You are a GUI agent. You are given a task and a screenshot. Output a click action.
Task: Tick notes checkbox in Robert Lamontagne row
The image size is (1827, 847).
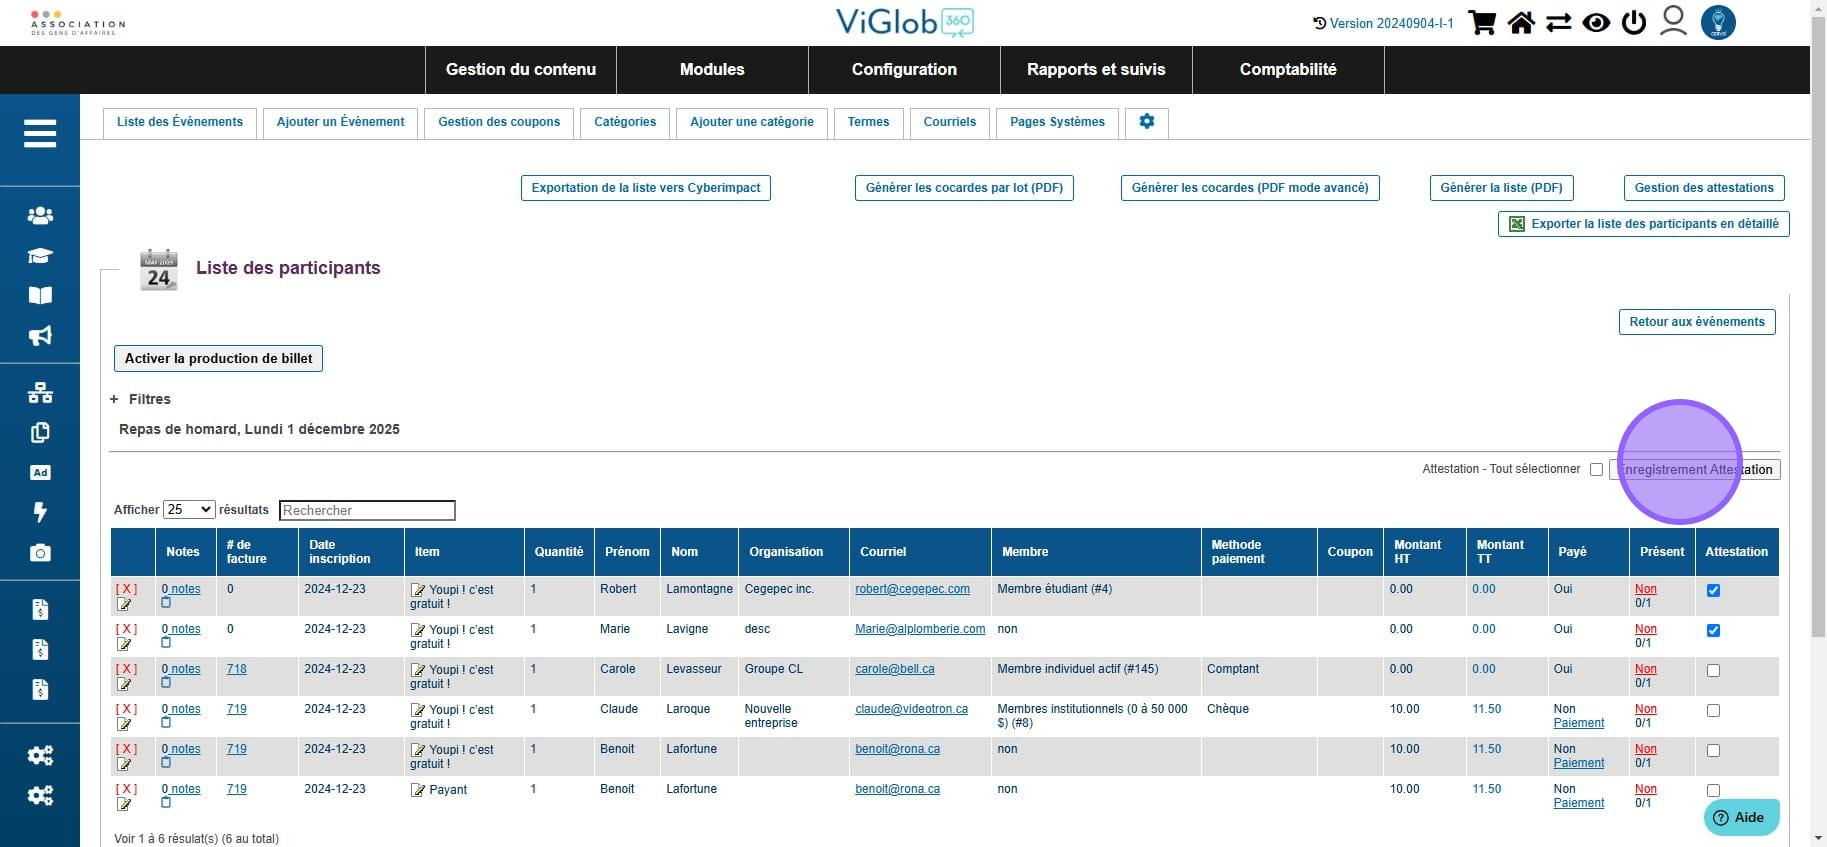point(166,602)
